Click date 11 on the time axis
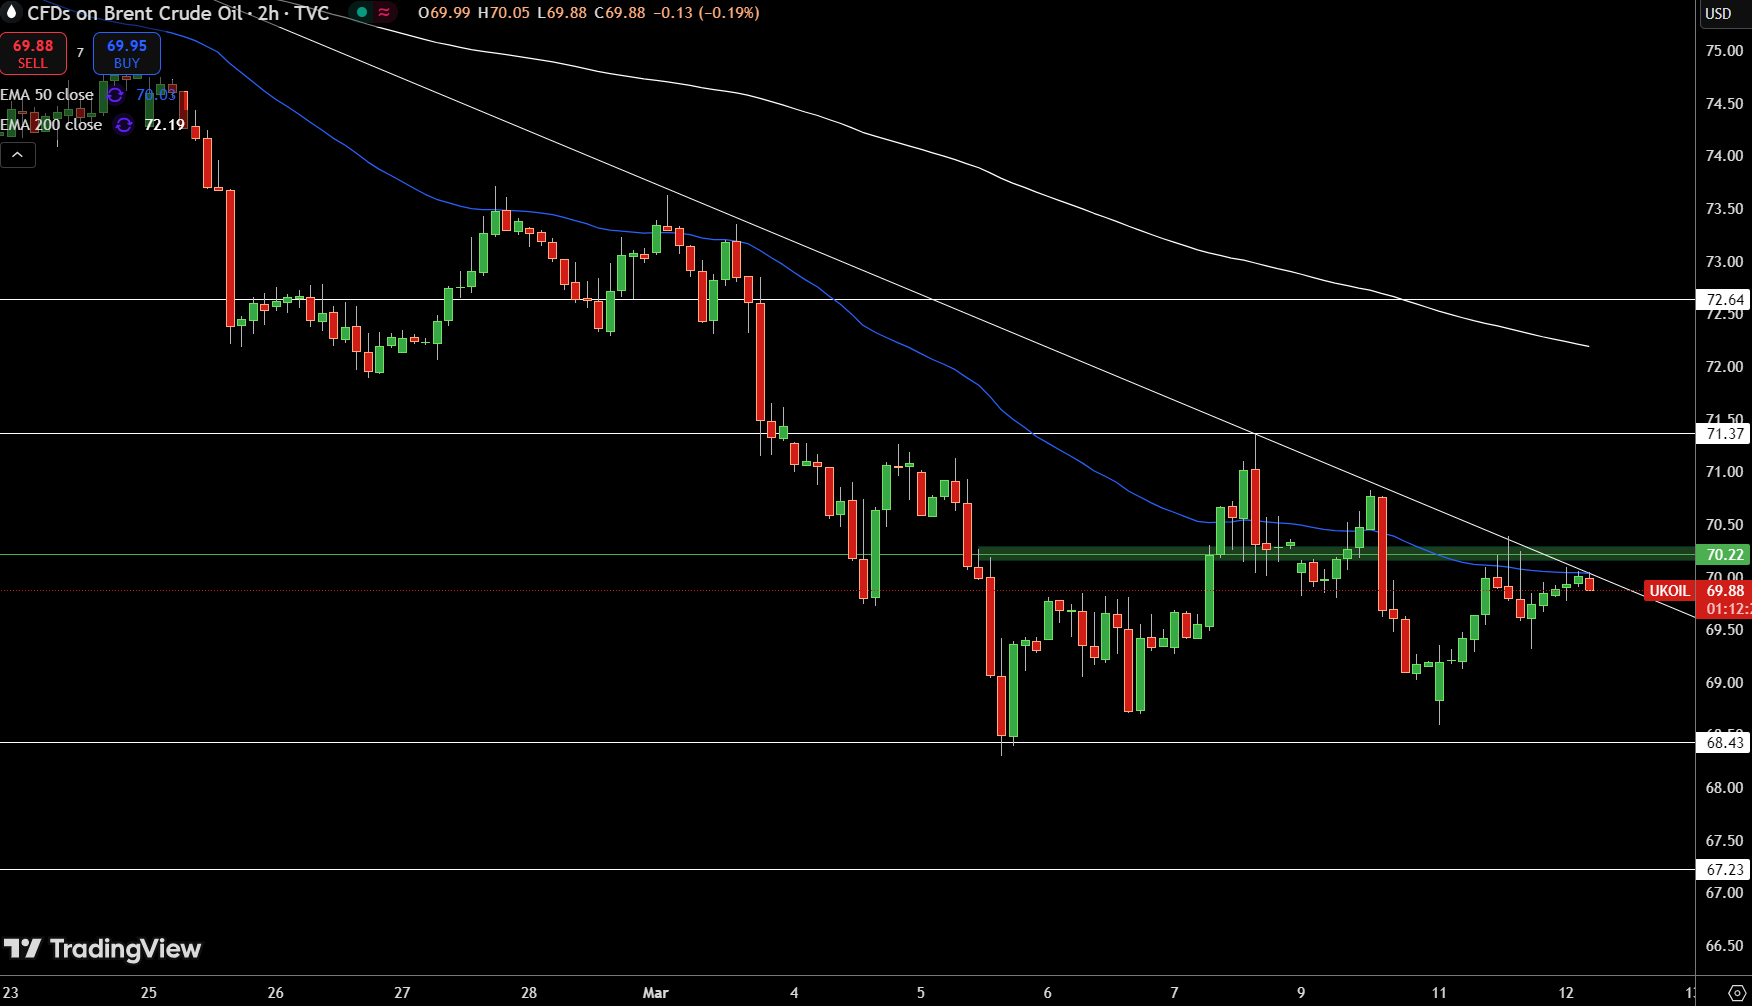Screen dimensions: 1752x1006 pyautogui.click(x=1439, y=993)
